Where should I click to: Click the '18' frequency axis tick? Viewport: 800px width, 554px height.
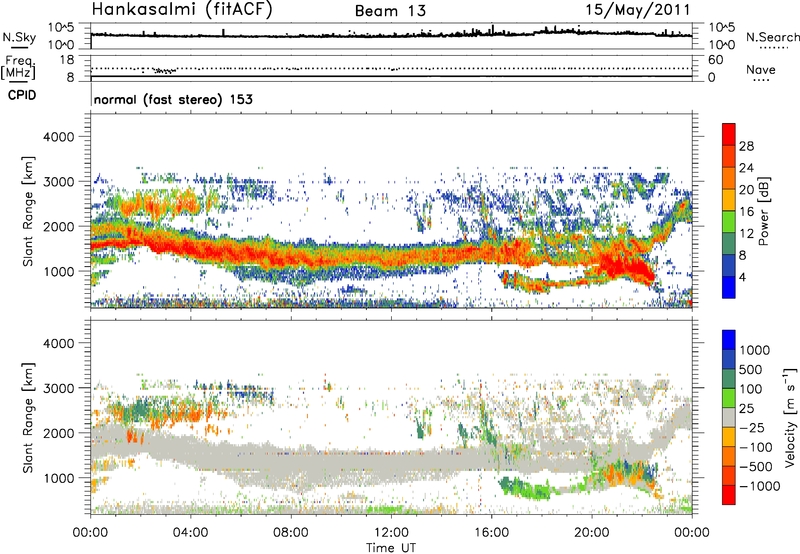67,60
